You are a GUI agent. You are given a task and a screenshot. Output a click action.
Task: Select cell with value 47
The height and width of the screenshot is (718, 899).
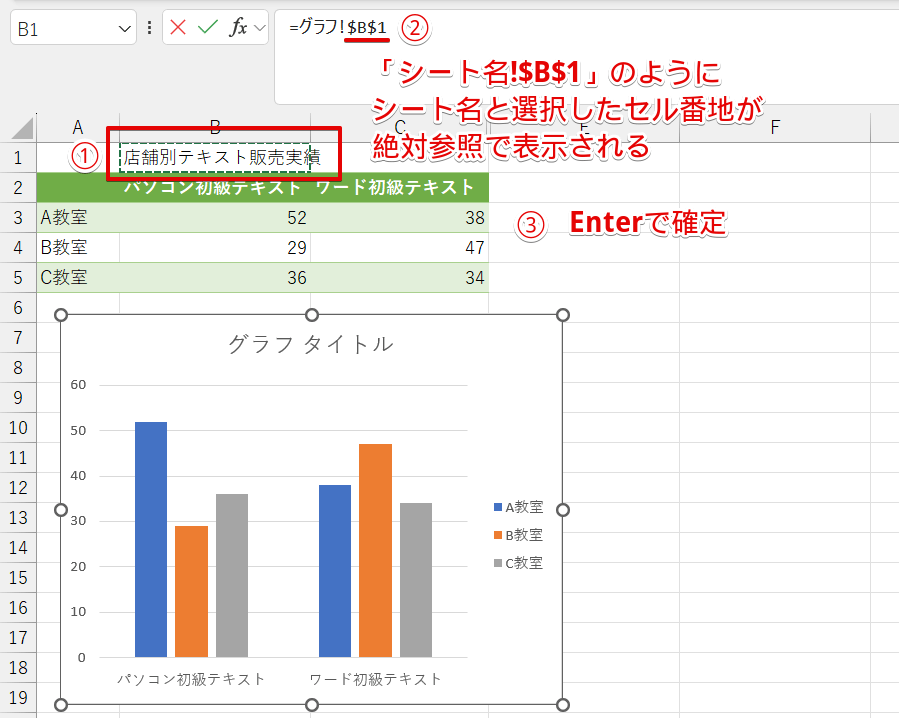[x=400, y=247]
